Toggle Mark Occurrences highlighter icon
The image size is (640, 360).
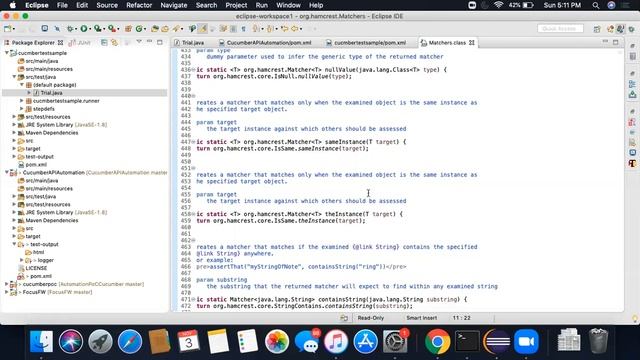203,29
